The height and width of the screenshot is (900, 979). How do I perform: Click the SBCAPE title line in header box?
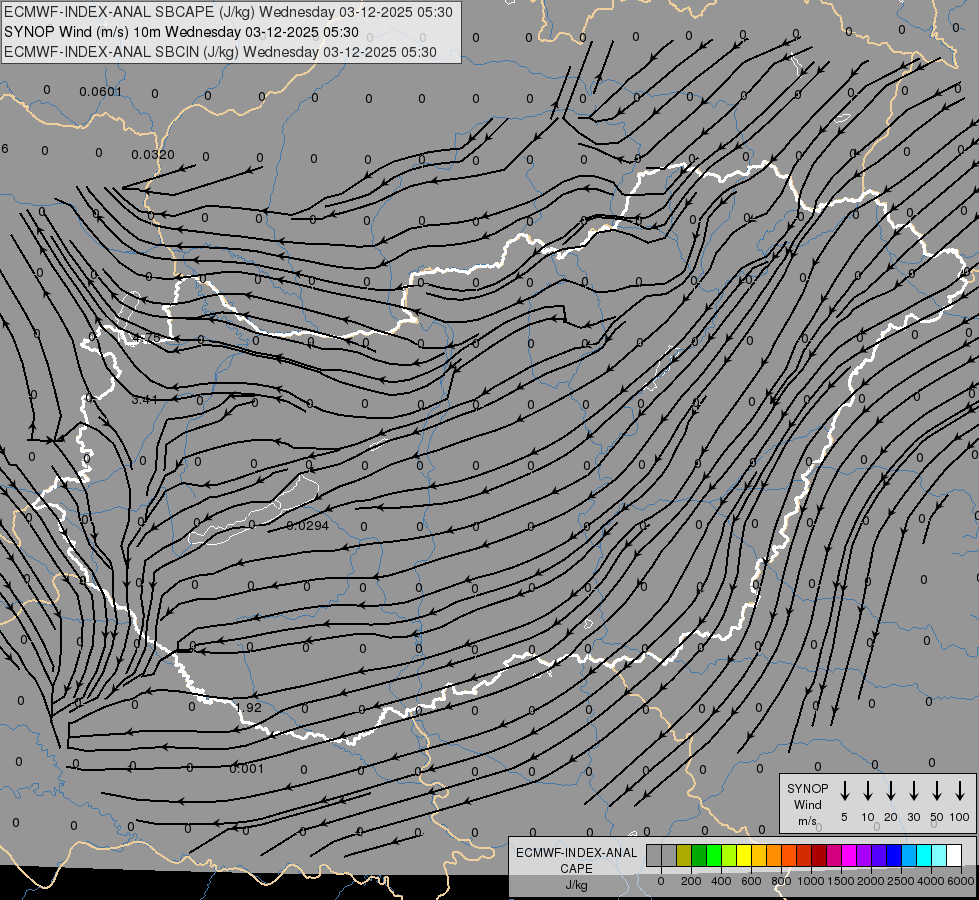pyautogui.click(x=228, y=12)
